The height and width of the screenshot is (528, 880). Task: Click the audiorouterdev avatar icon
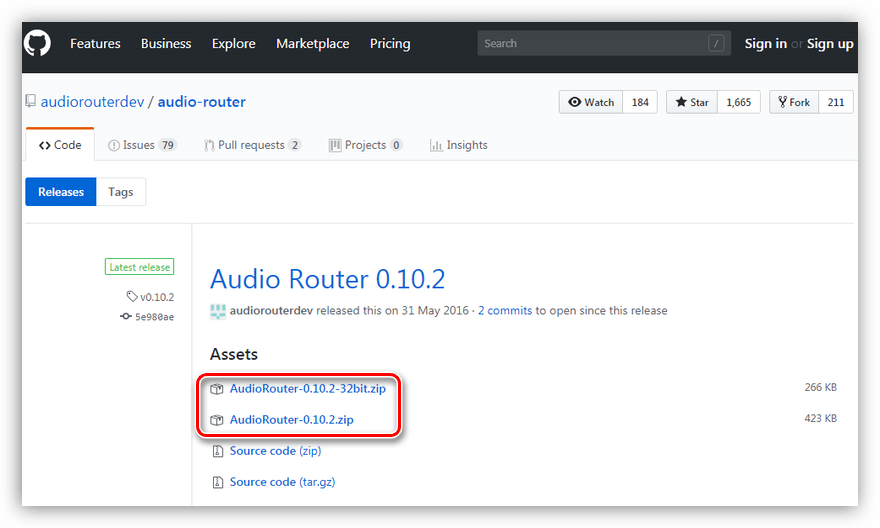click(217, 311)
